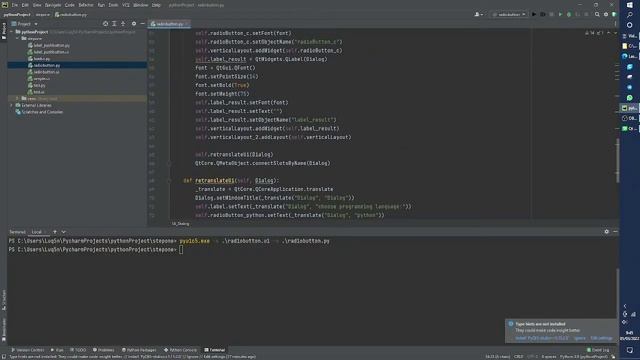Screen dimensions: 640x360
Task: Open Event Log from bottom bar
Action: (598, 350)
